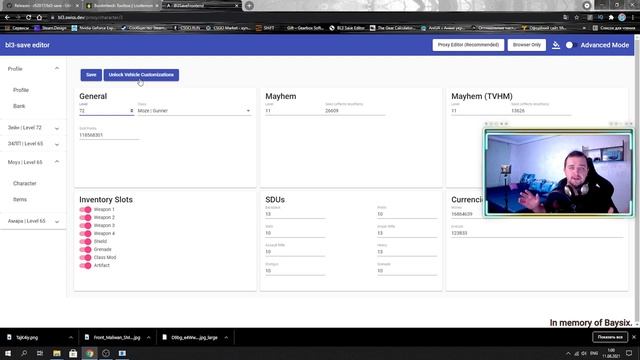Click the browser home icon

pos(39,18)
